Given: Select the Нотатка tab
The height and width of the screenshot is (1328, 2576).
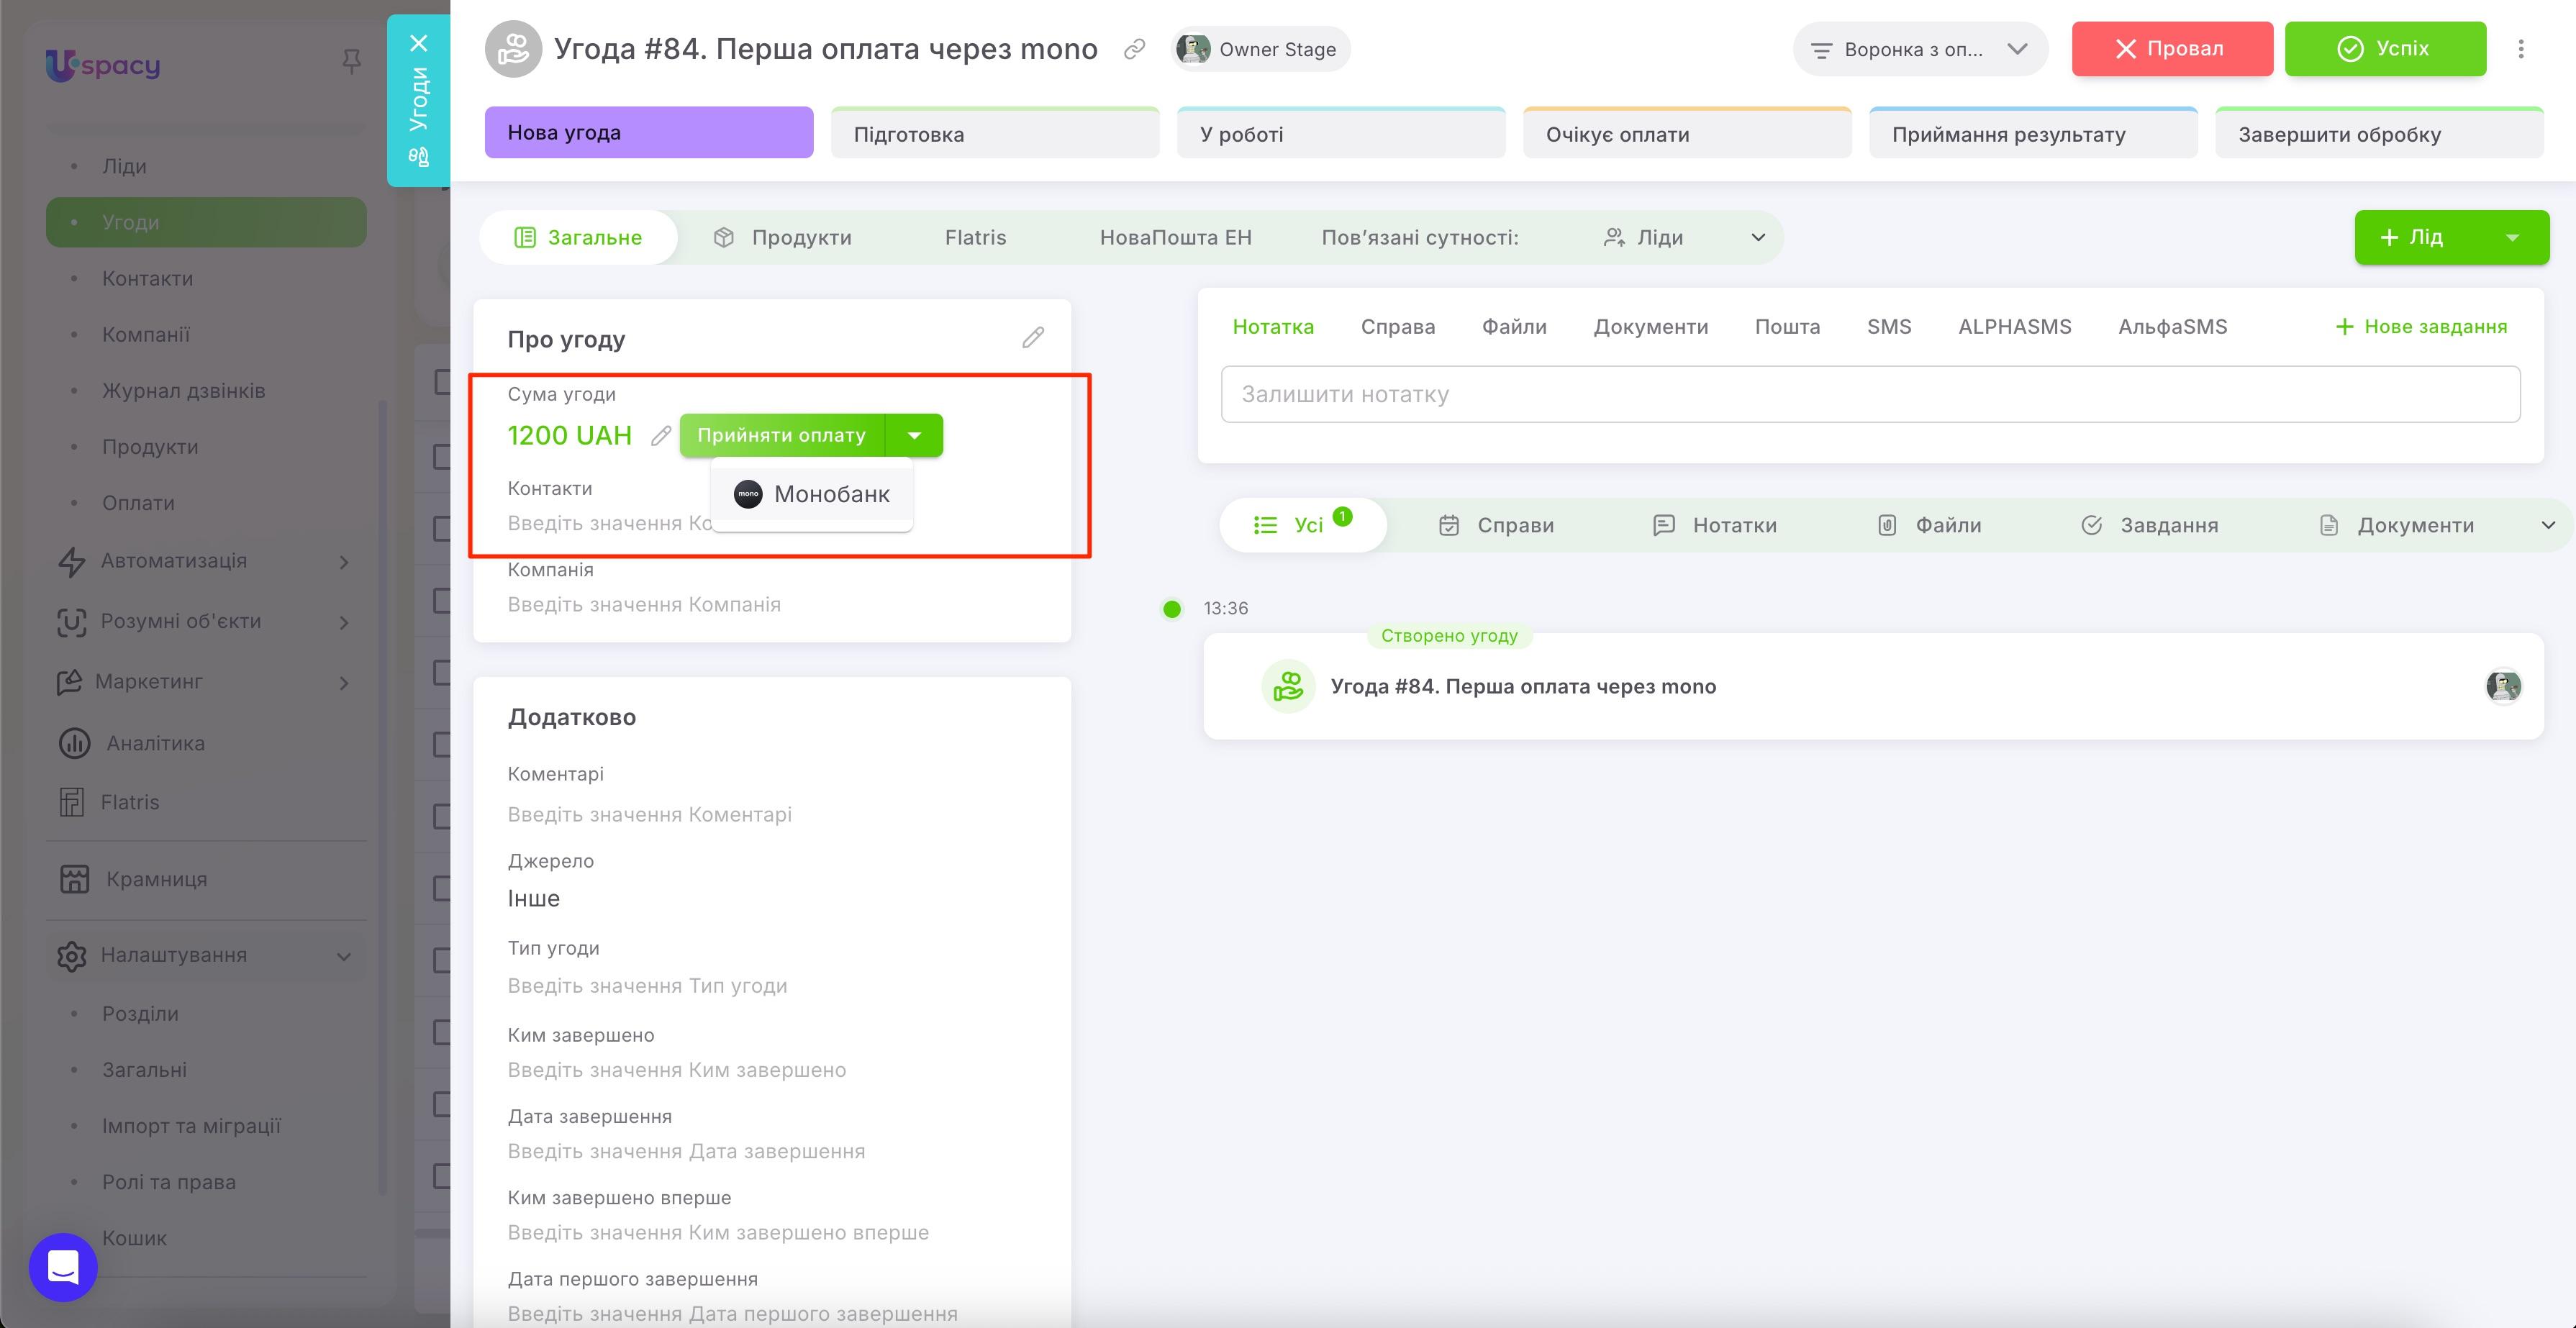Looking at the screenshot, I should (x=1273, y=326).
